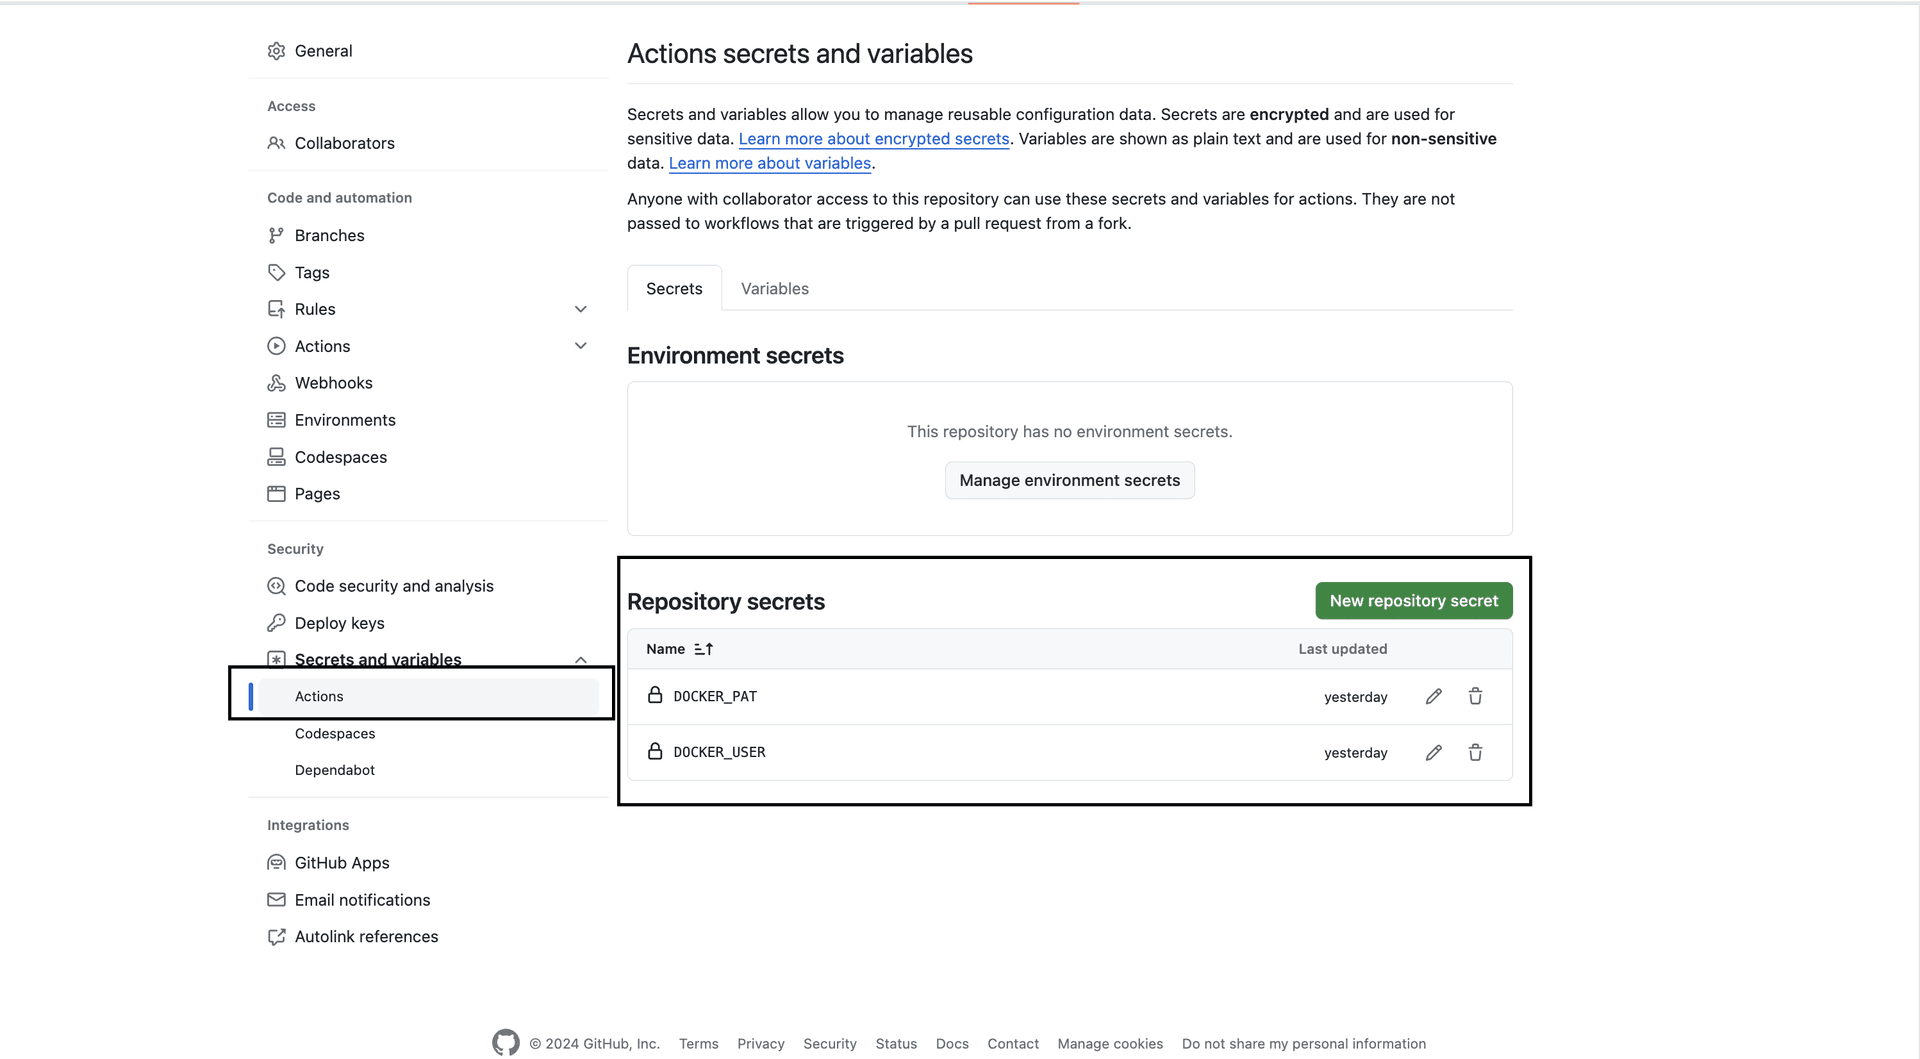Image resolution: width=1920 pixels, height=1059 pixels.
Task: Click the Branches git-branch icon
Action: point(276,235)
